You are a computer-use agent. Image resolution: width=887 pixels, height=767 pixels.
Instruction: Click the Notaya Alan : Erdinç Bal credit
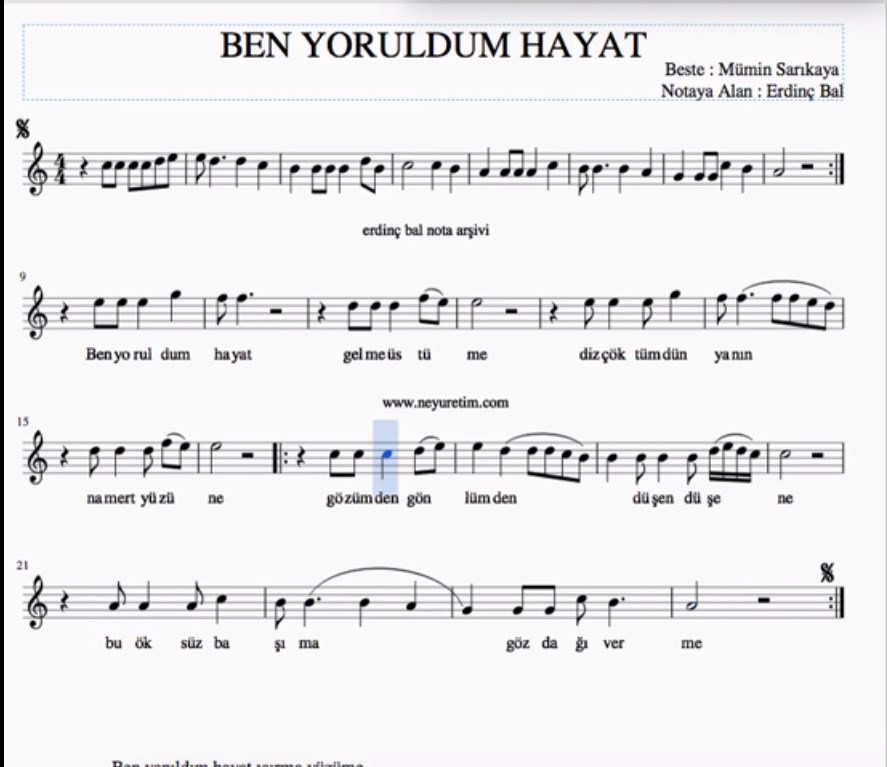(x=752, y=91)
